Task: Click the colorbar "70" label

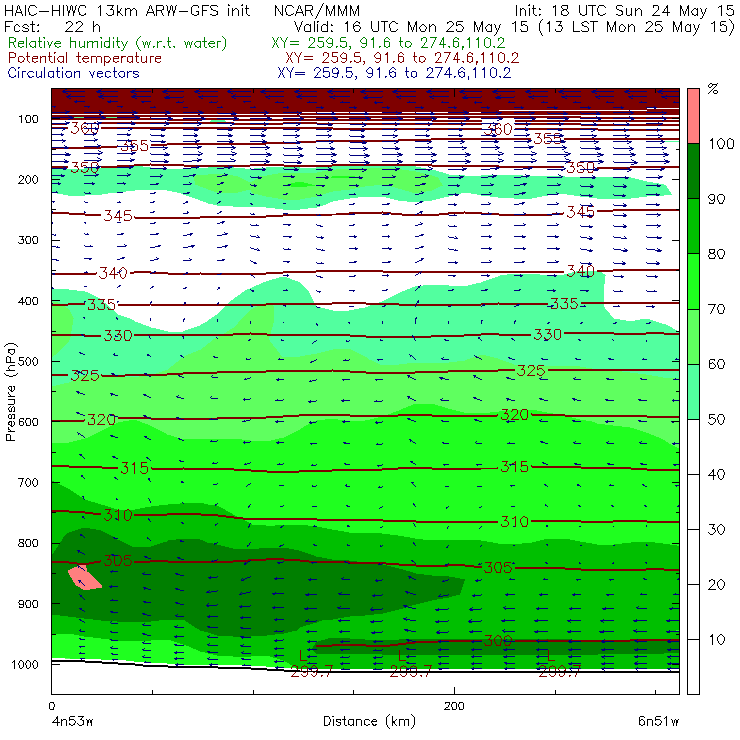Action: coord(715,309)
